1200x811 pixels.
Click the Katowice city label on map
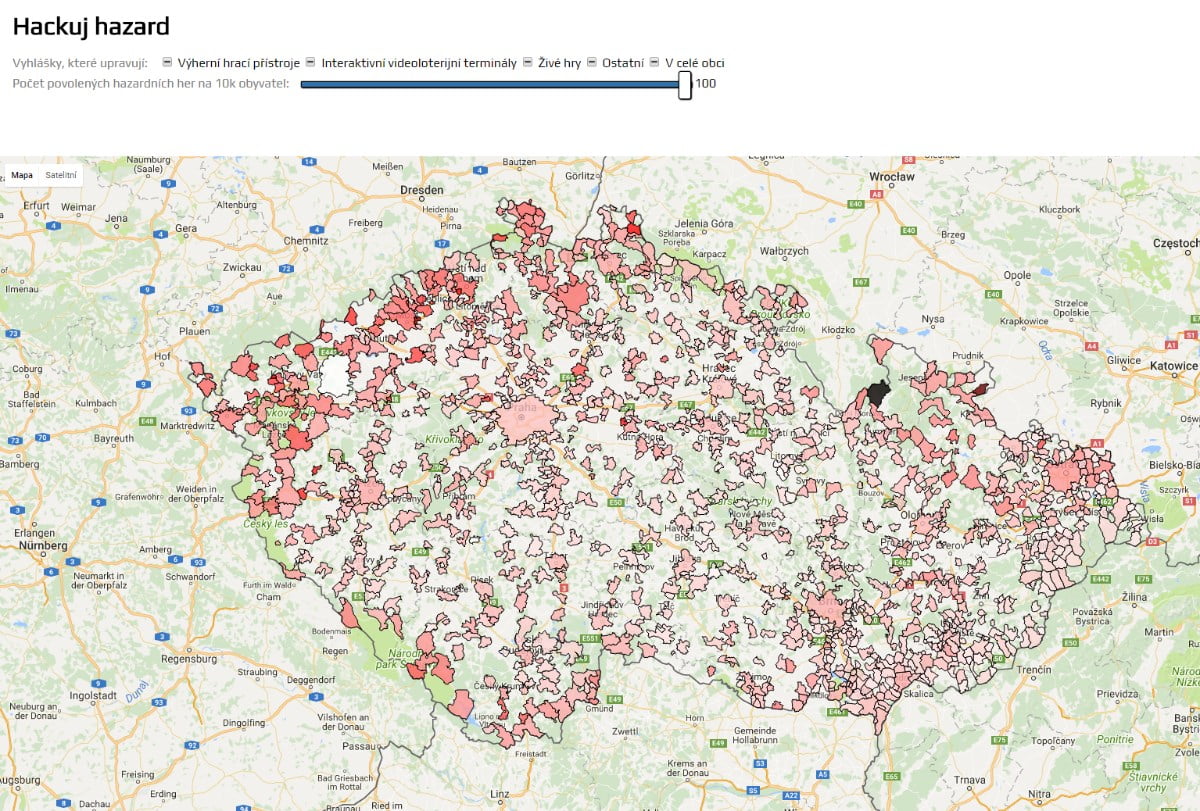1174,366
